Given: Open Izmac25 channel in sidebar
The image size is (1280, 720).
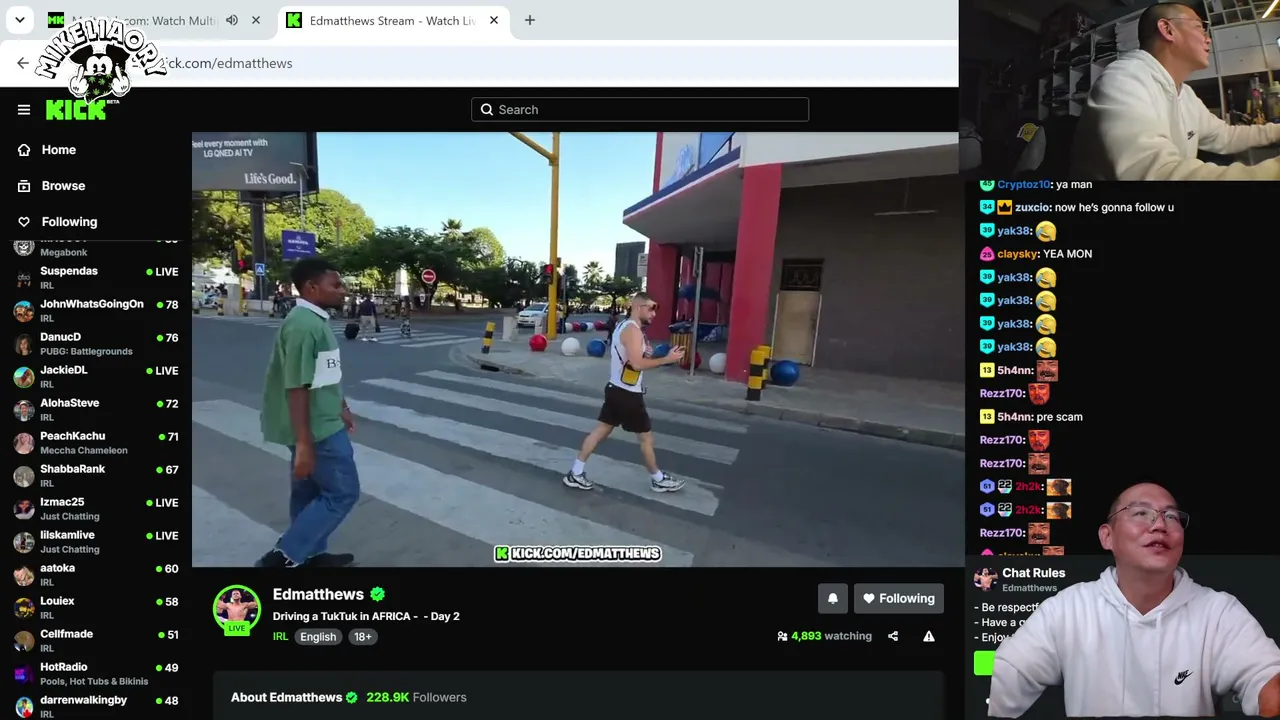Looking at the screenshot, I should [x=95, y=509].
